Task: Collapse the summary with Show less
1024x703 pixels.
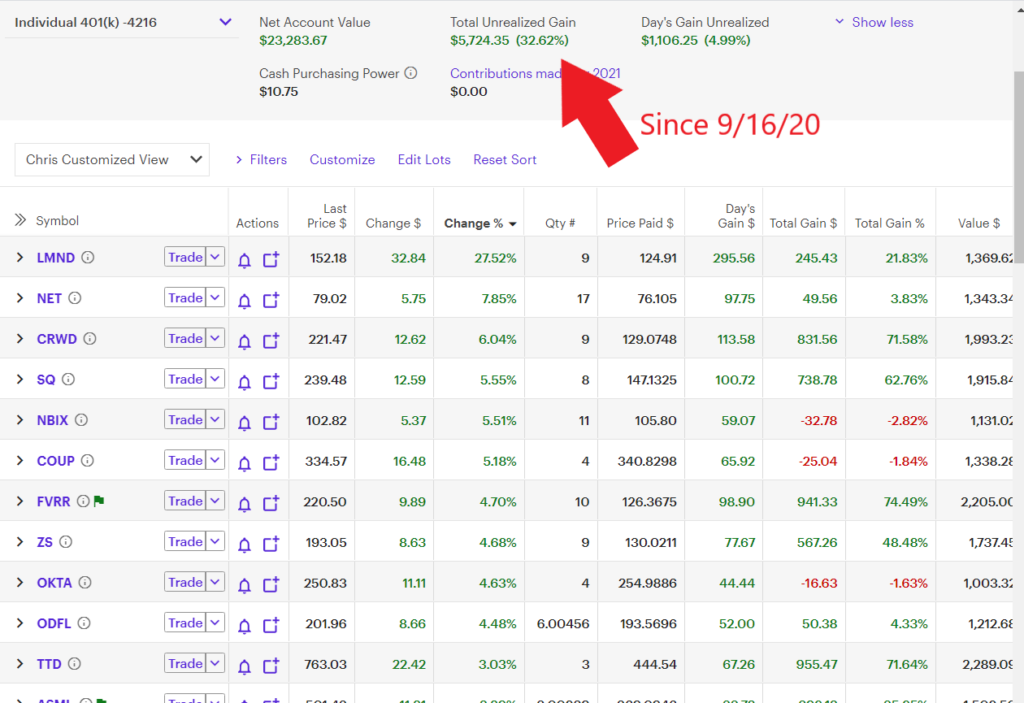Action: click(873, 22)
